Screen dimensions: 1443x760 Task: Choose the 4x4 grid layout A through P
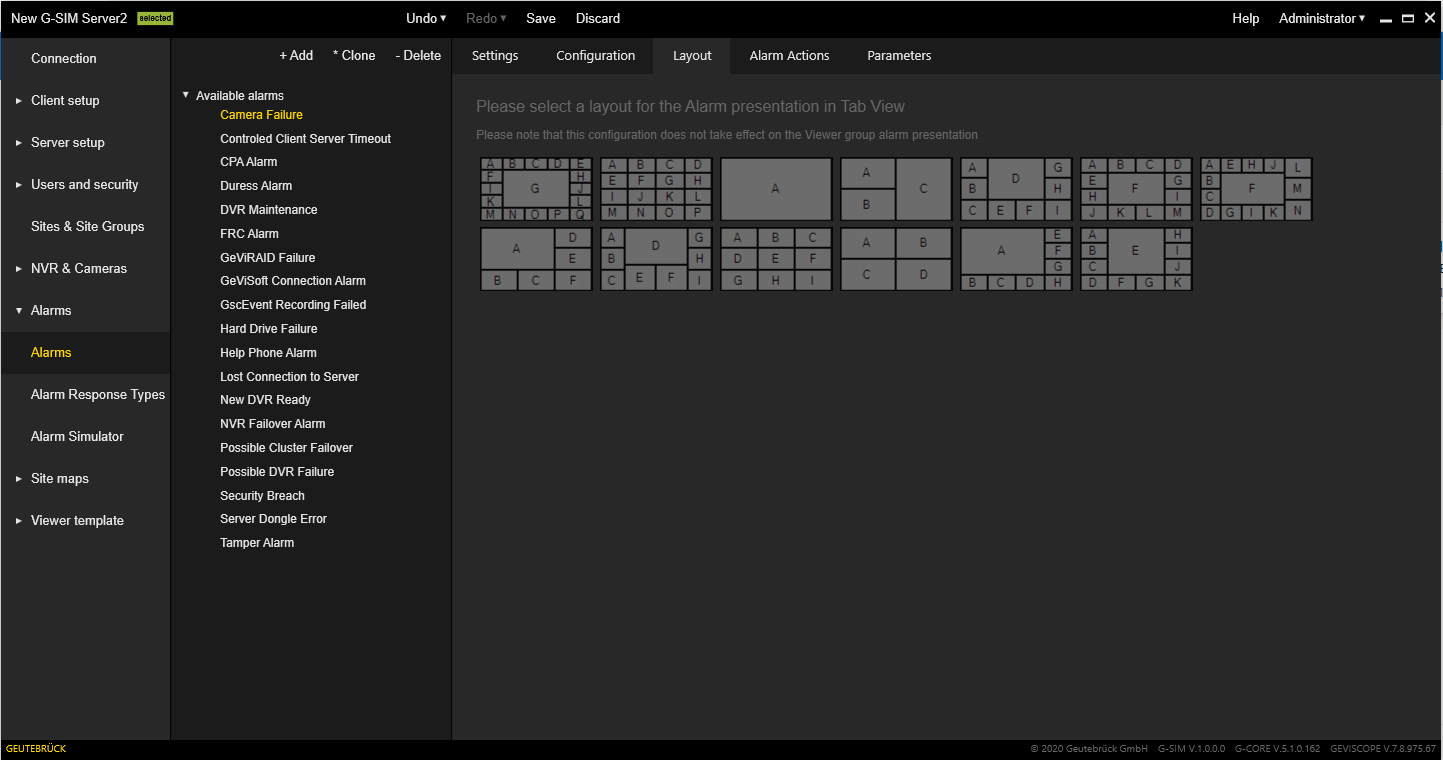click(656, 189)
